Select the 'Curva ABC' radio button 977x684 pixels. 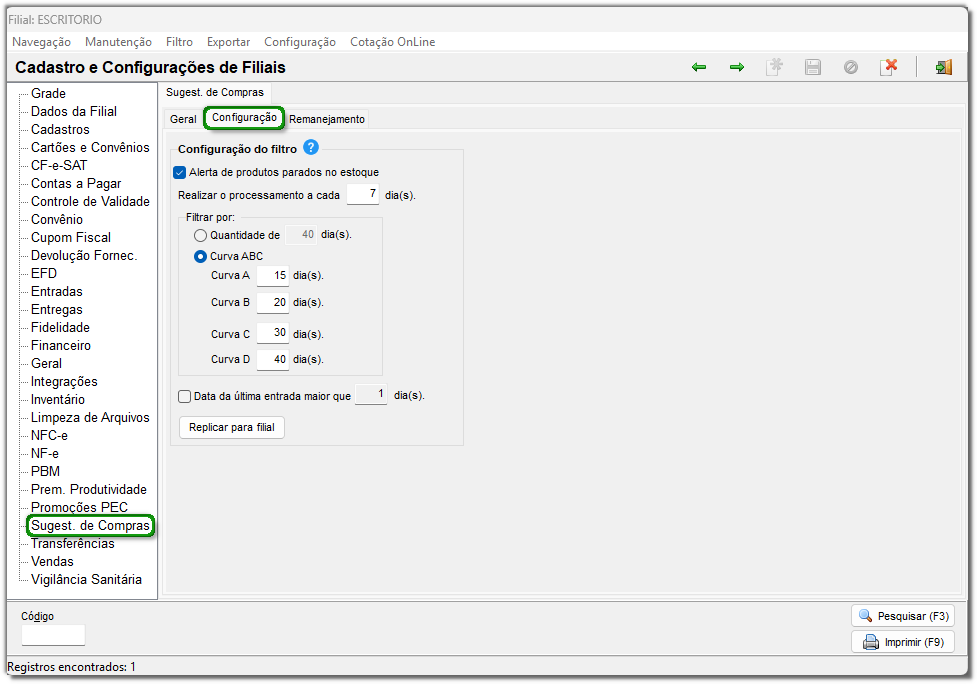(x=201, y=256)
